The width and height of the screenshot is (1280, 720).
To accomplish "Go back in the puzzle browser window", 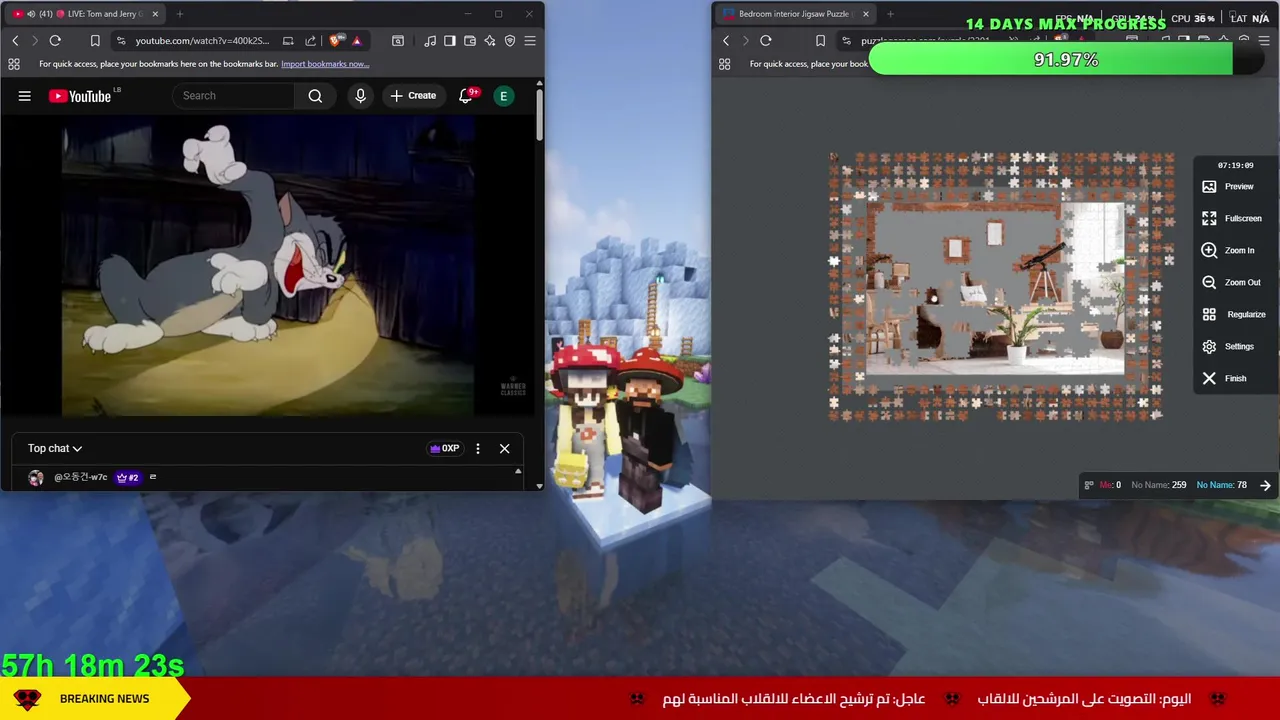I will 726,41.
